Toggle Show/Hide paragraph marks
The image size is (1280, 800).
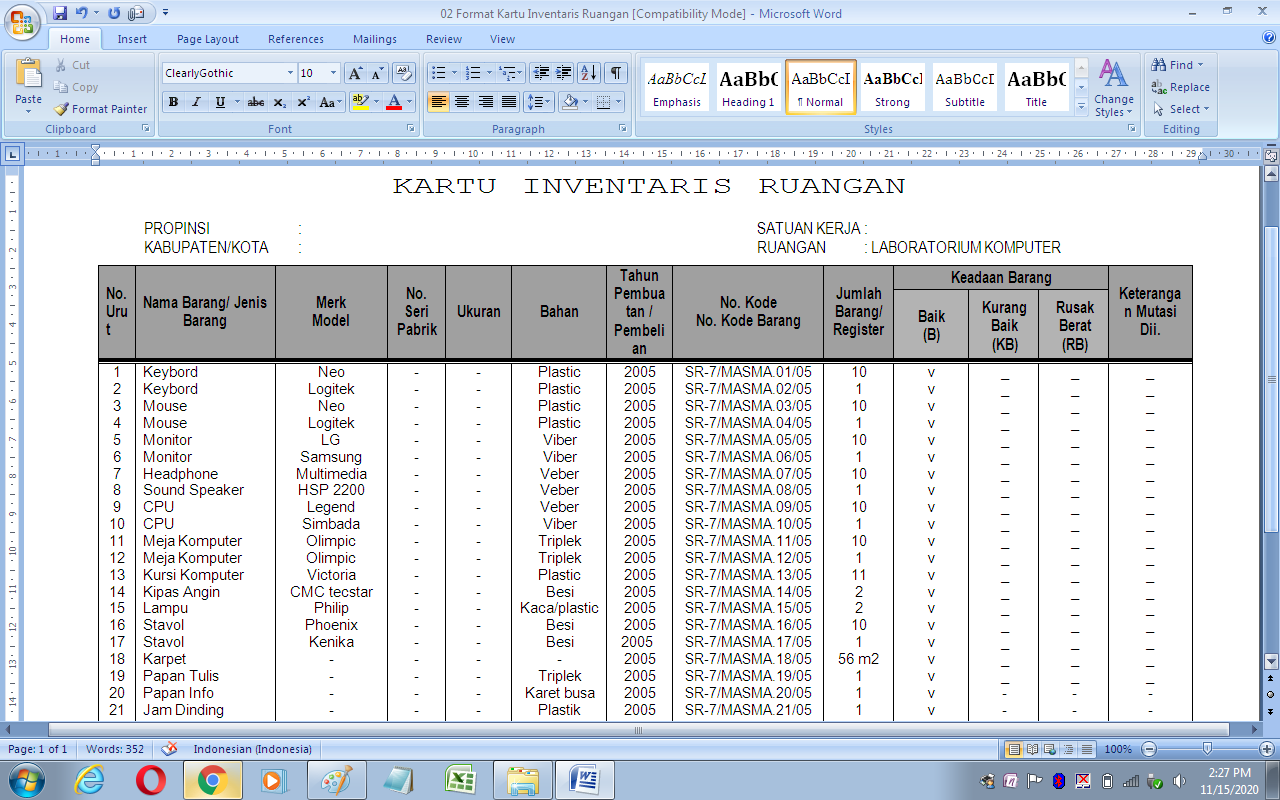tap(616, 73)
